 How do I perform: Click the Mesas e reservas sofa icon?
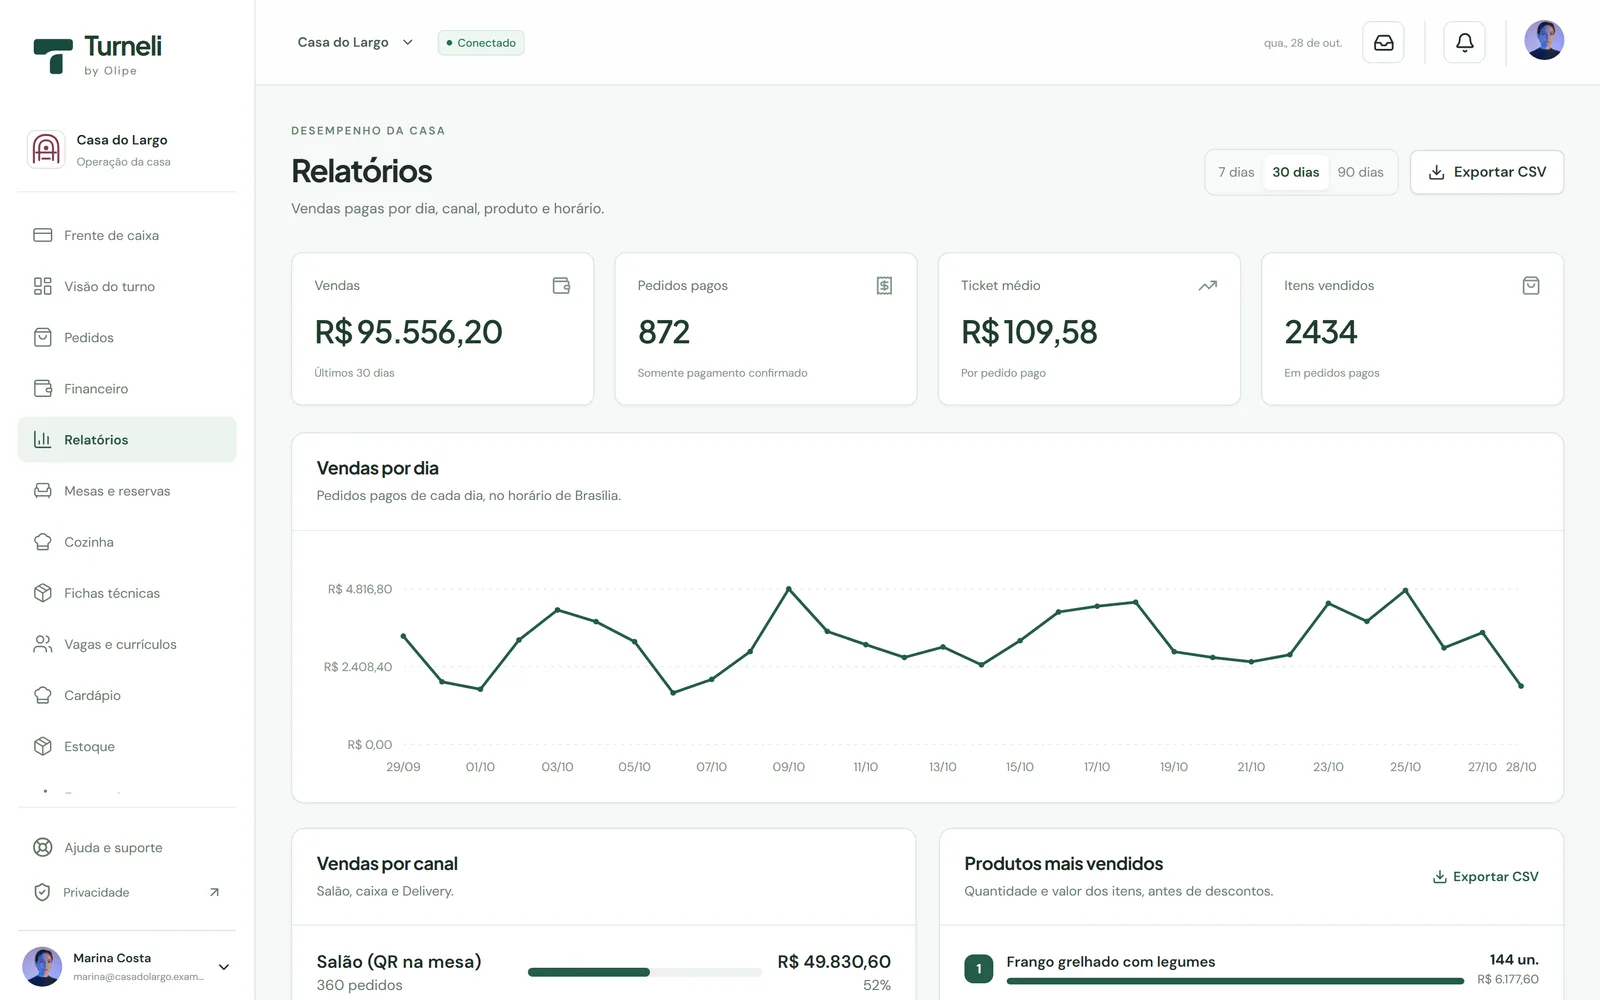coord(43,491)
